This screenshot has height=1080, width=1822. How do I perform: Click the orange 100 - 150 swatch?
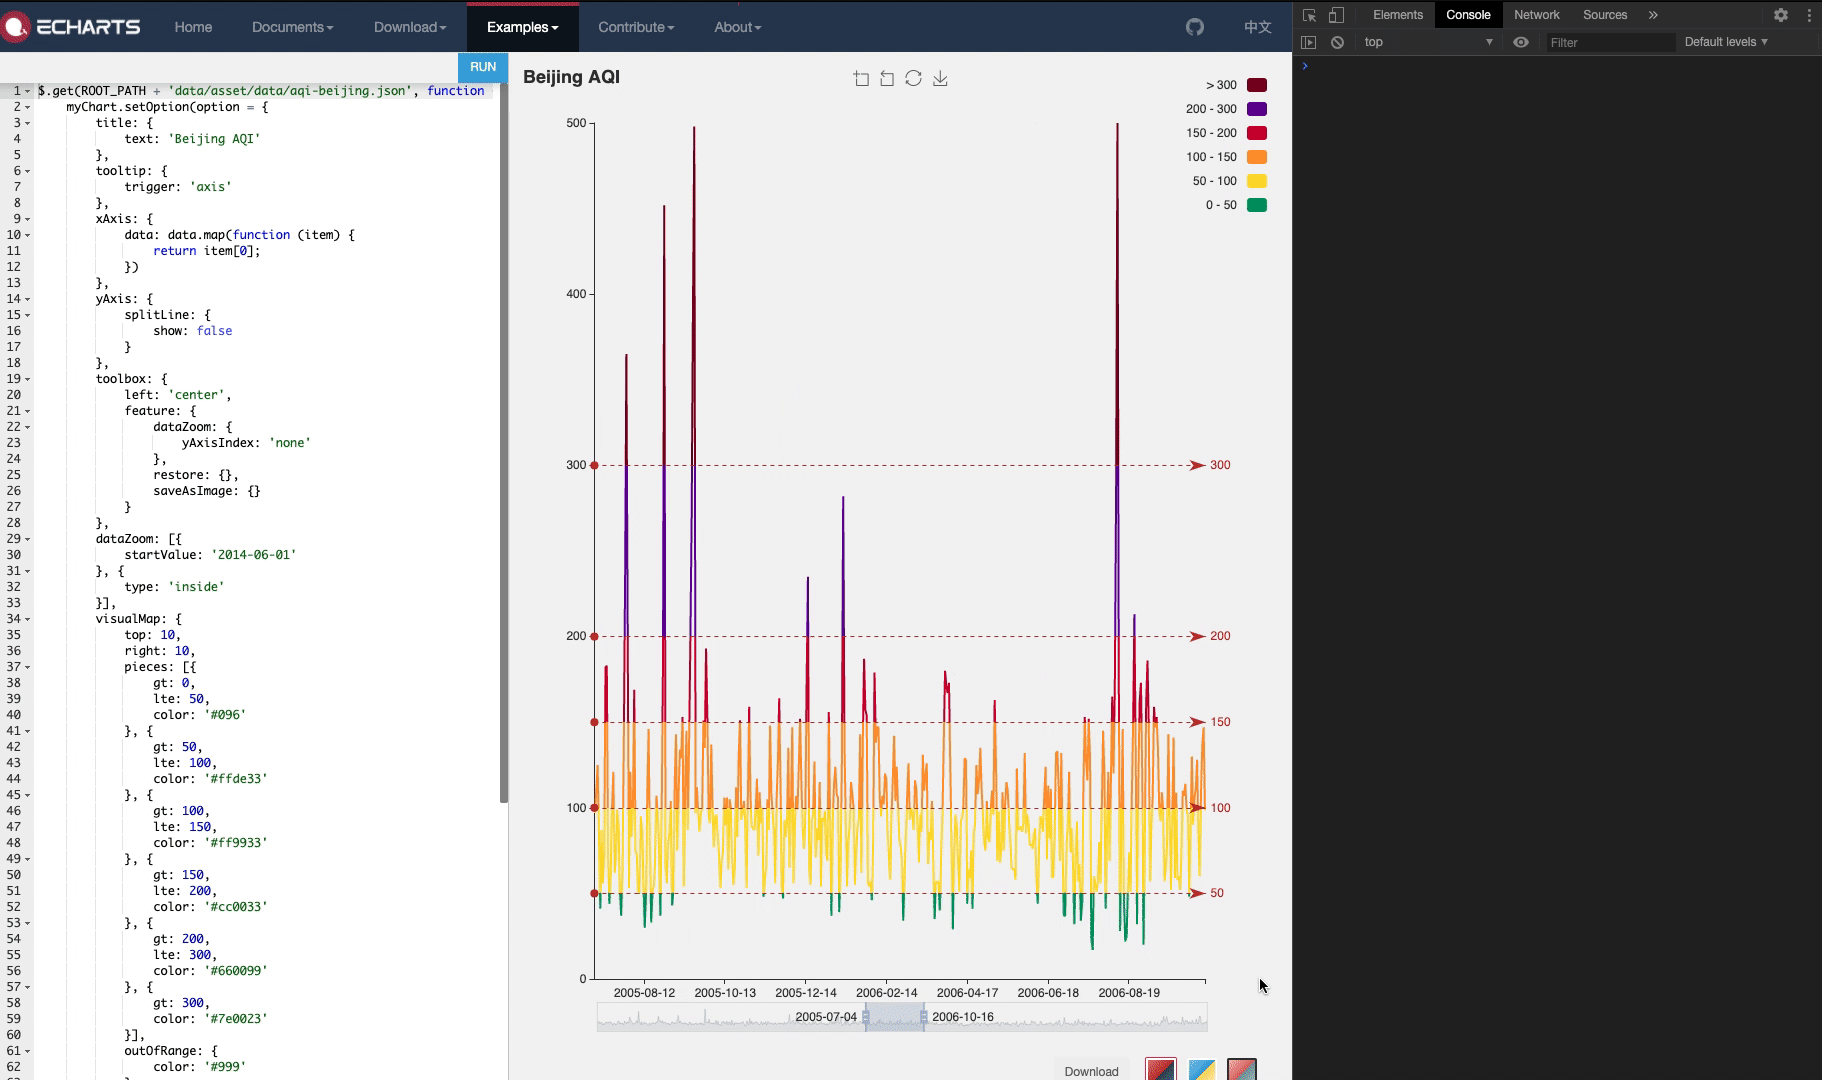pyautogui.click(x=1257, y=157)
